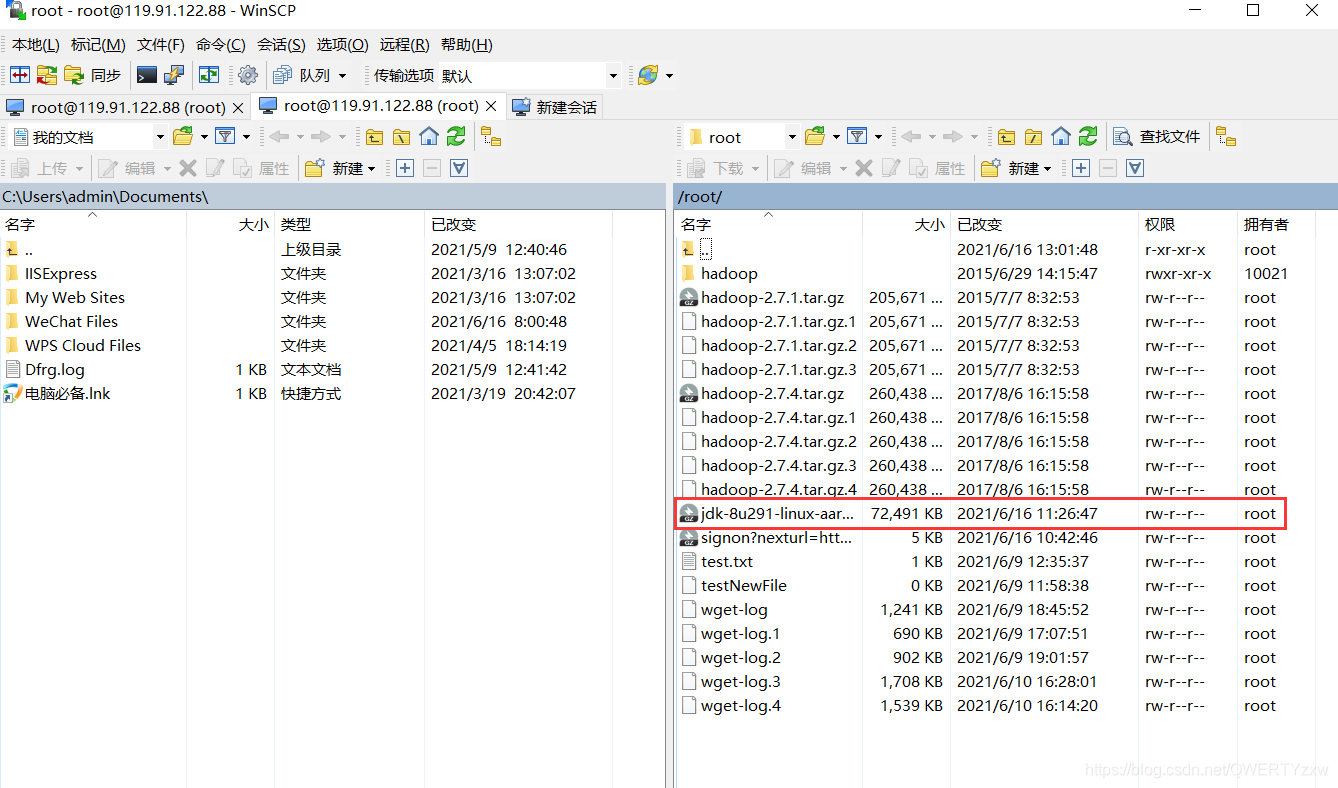1338x788 pixels.
Task: Select the IISExpress folder in local panel
Action: coord(61,274)
